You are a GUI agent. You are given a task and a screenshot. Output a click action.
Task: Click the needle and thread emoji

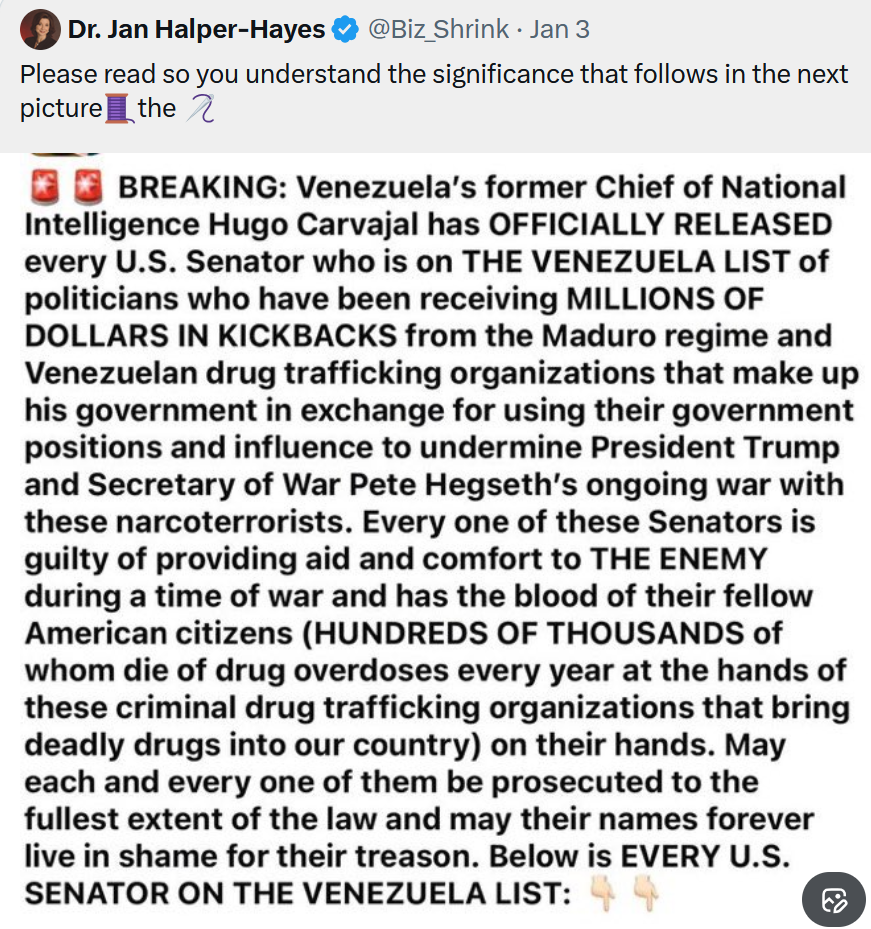pos(200,108)
